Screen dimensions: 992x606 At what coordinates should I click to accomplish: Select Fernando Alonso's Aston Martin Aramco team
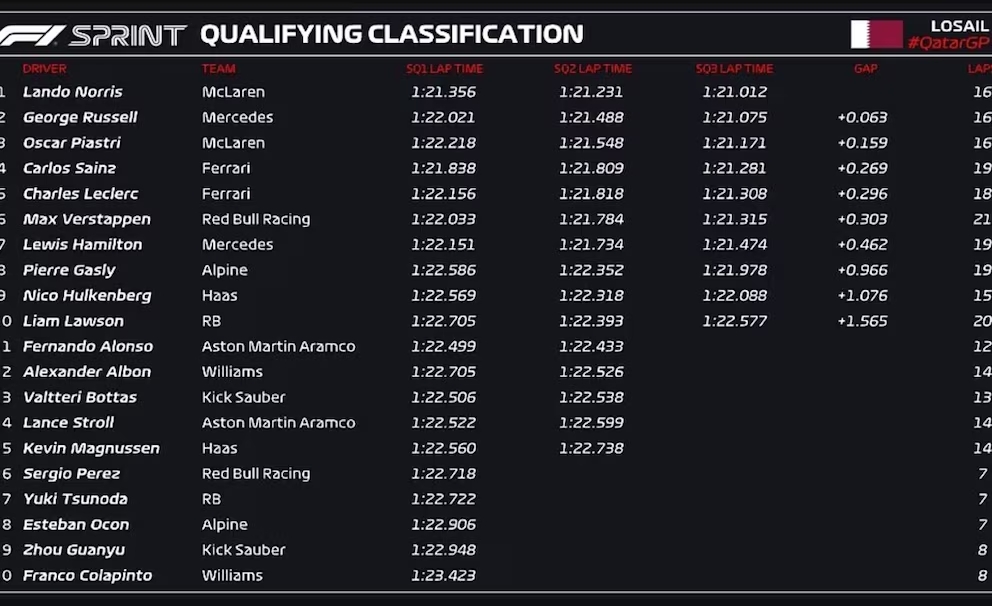pyautogui.click(x=278, y=347)
